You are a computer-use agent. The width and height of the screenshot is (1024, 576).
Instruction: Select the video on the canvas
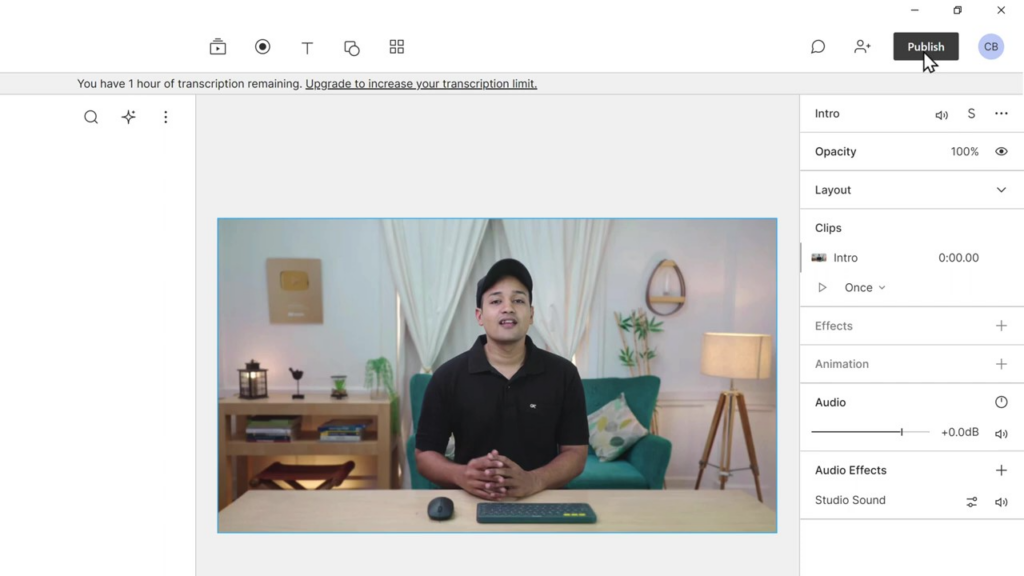point(497,376)
